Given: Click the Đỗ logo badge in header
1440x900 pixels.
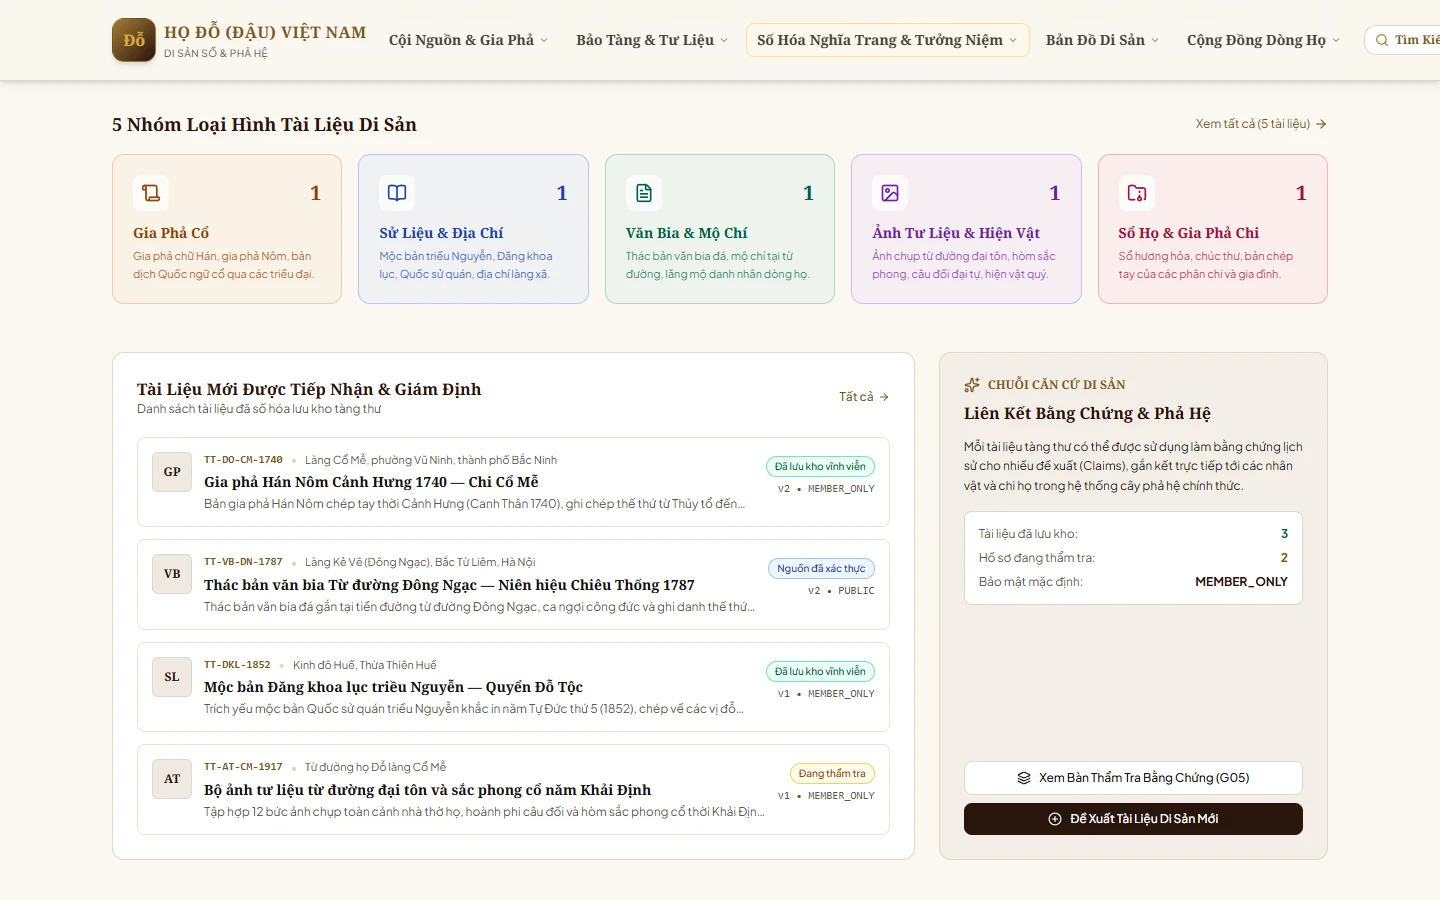Looking at the screenshot, I should tap(134, 40).
